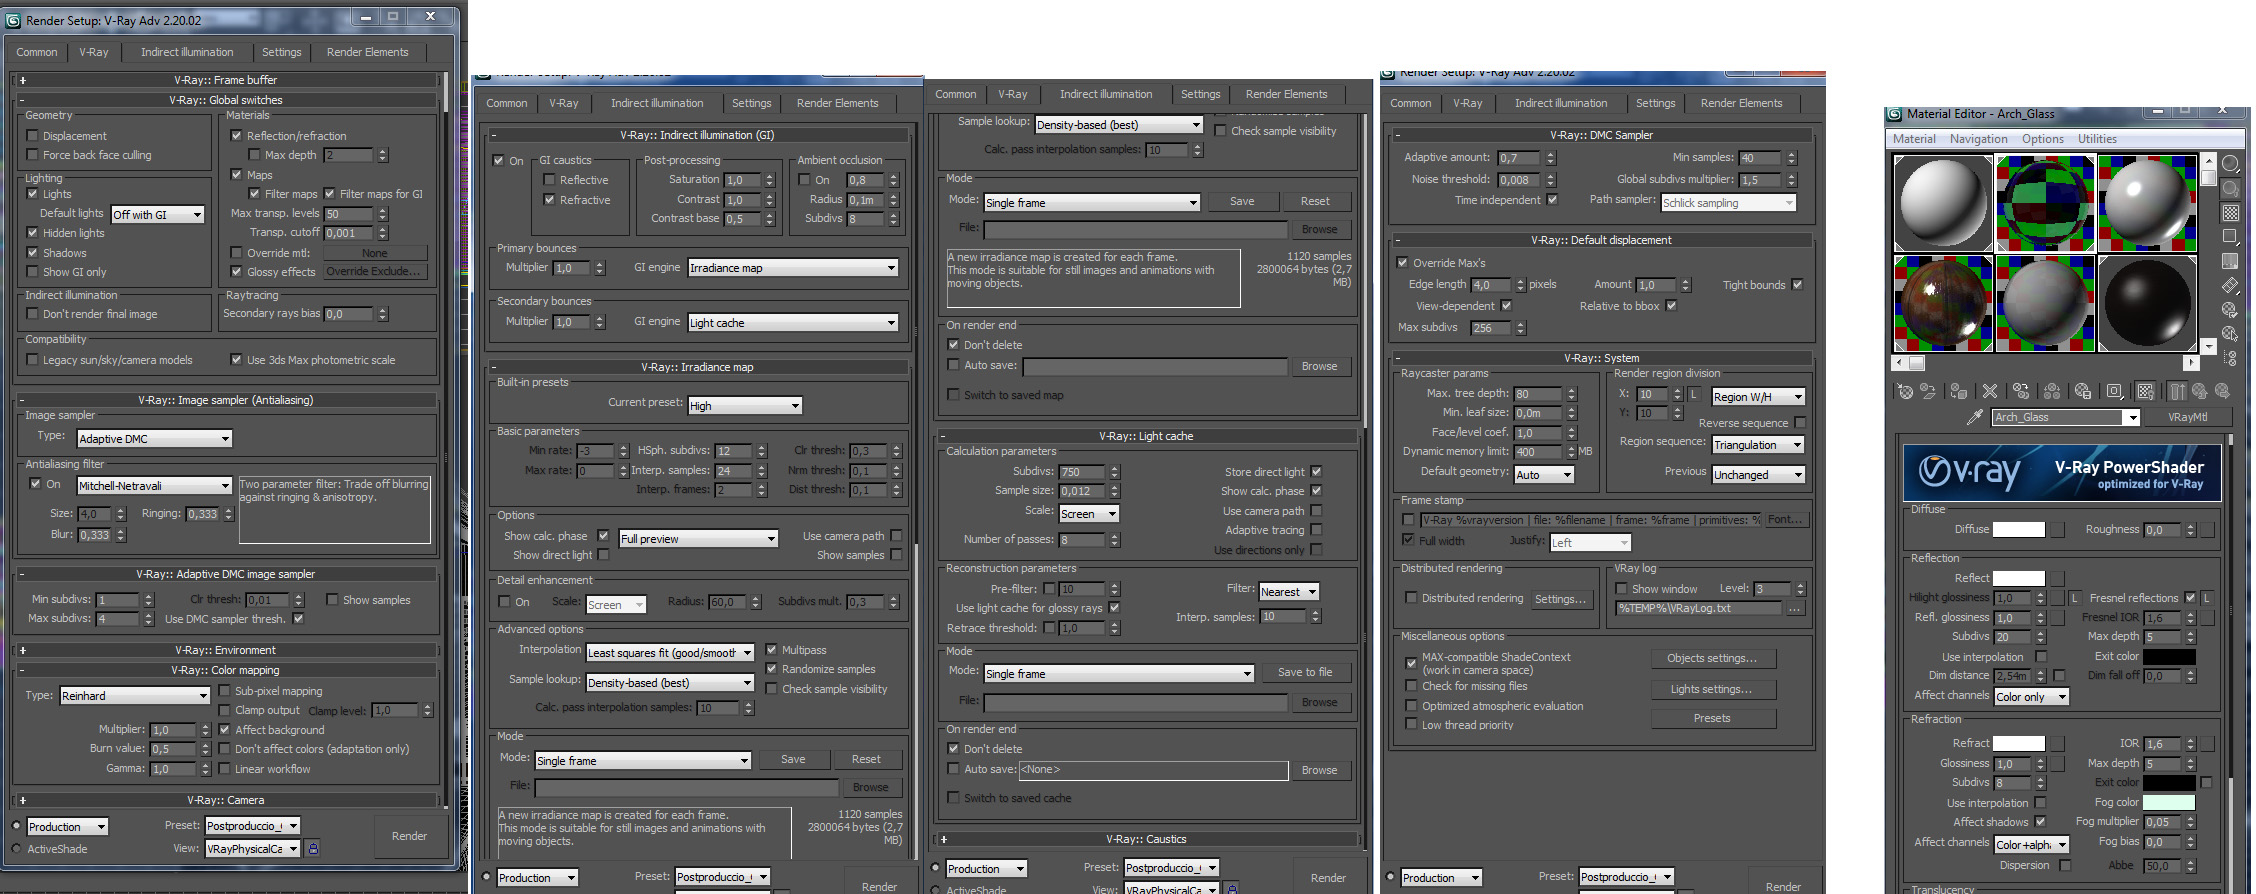The width and height of the screenshot is (2256, 894).
Task: Click the Presets button in System rollout
Action: [x=1712, y=718]
